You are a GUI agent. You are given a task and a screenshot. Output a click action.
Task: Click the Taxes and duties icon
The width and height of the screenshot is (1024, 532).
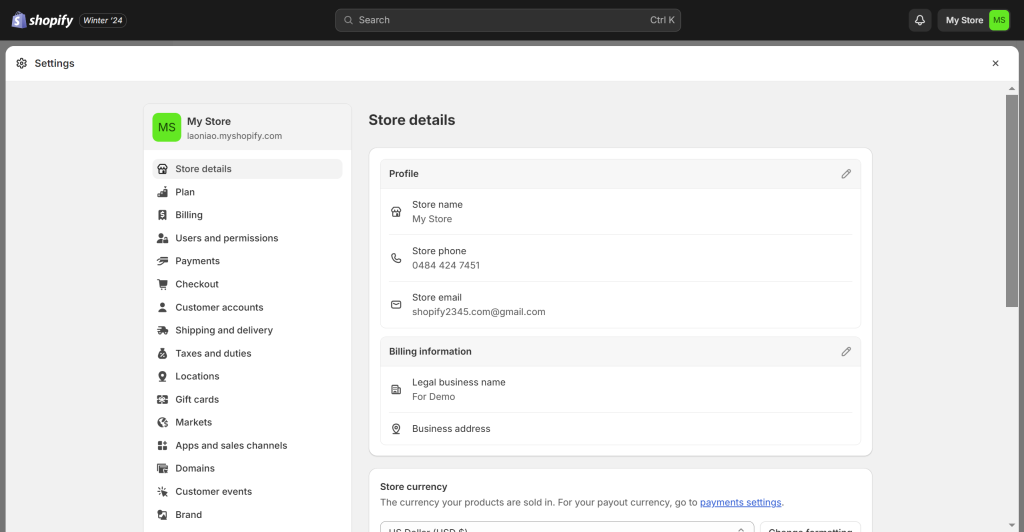[163, 353]
